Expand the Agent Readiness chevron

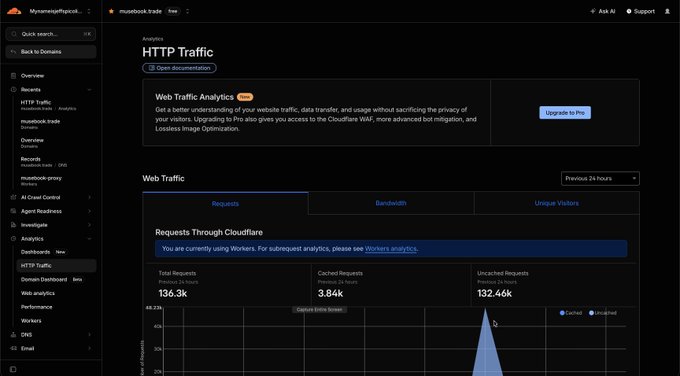[x=89, y=211]
